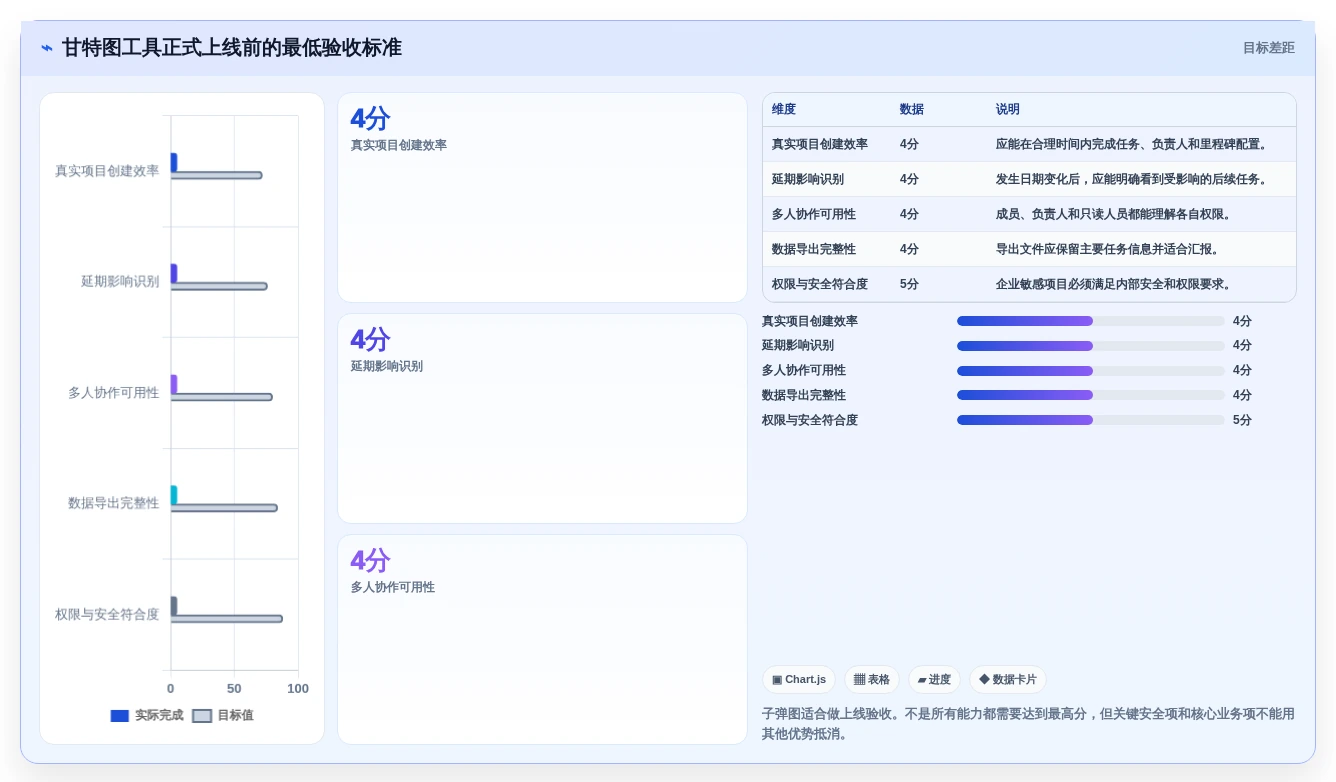Click table cell 权限与安全符合度
This screenshot has height=782, width=1336.
820,285
